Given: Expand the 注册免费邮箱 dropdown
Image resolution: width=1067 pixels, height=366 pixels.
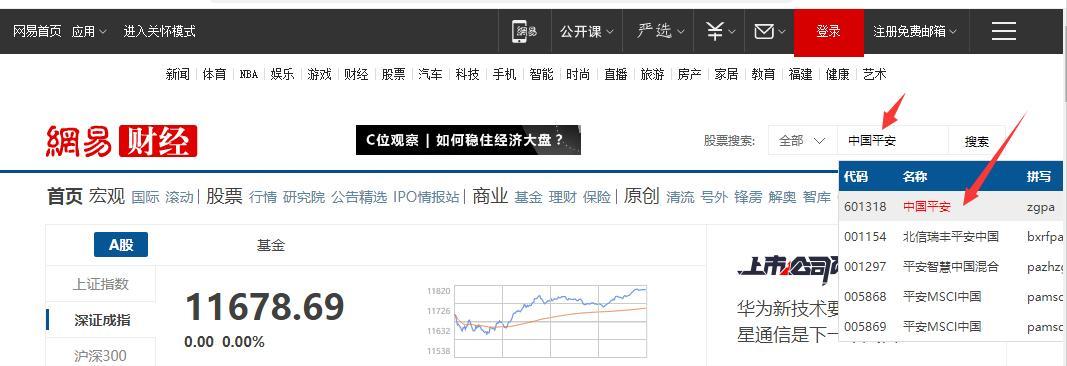Looking at the screenshot, I should point(915,31).
